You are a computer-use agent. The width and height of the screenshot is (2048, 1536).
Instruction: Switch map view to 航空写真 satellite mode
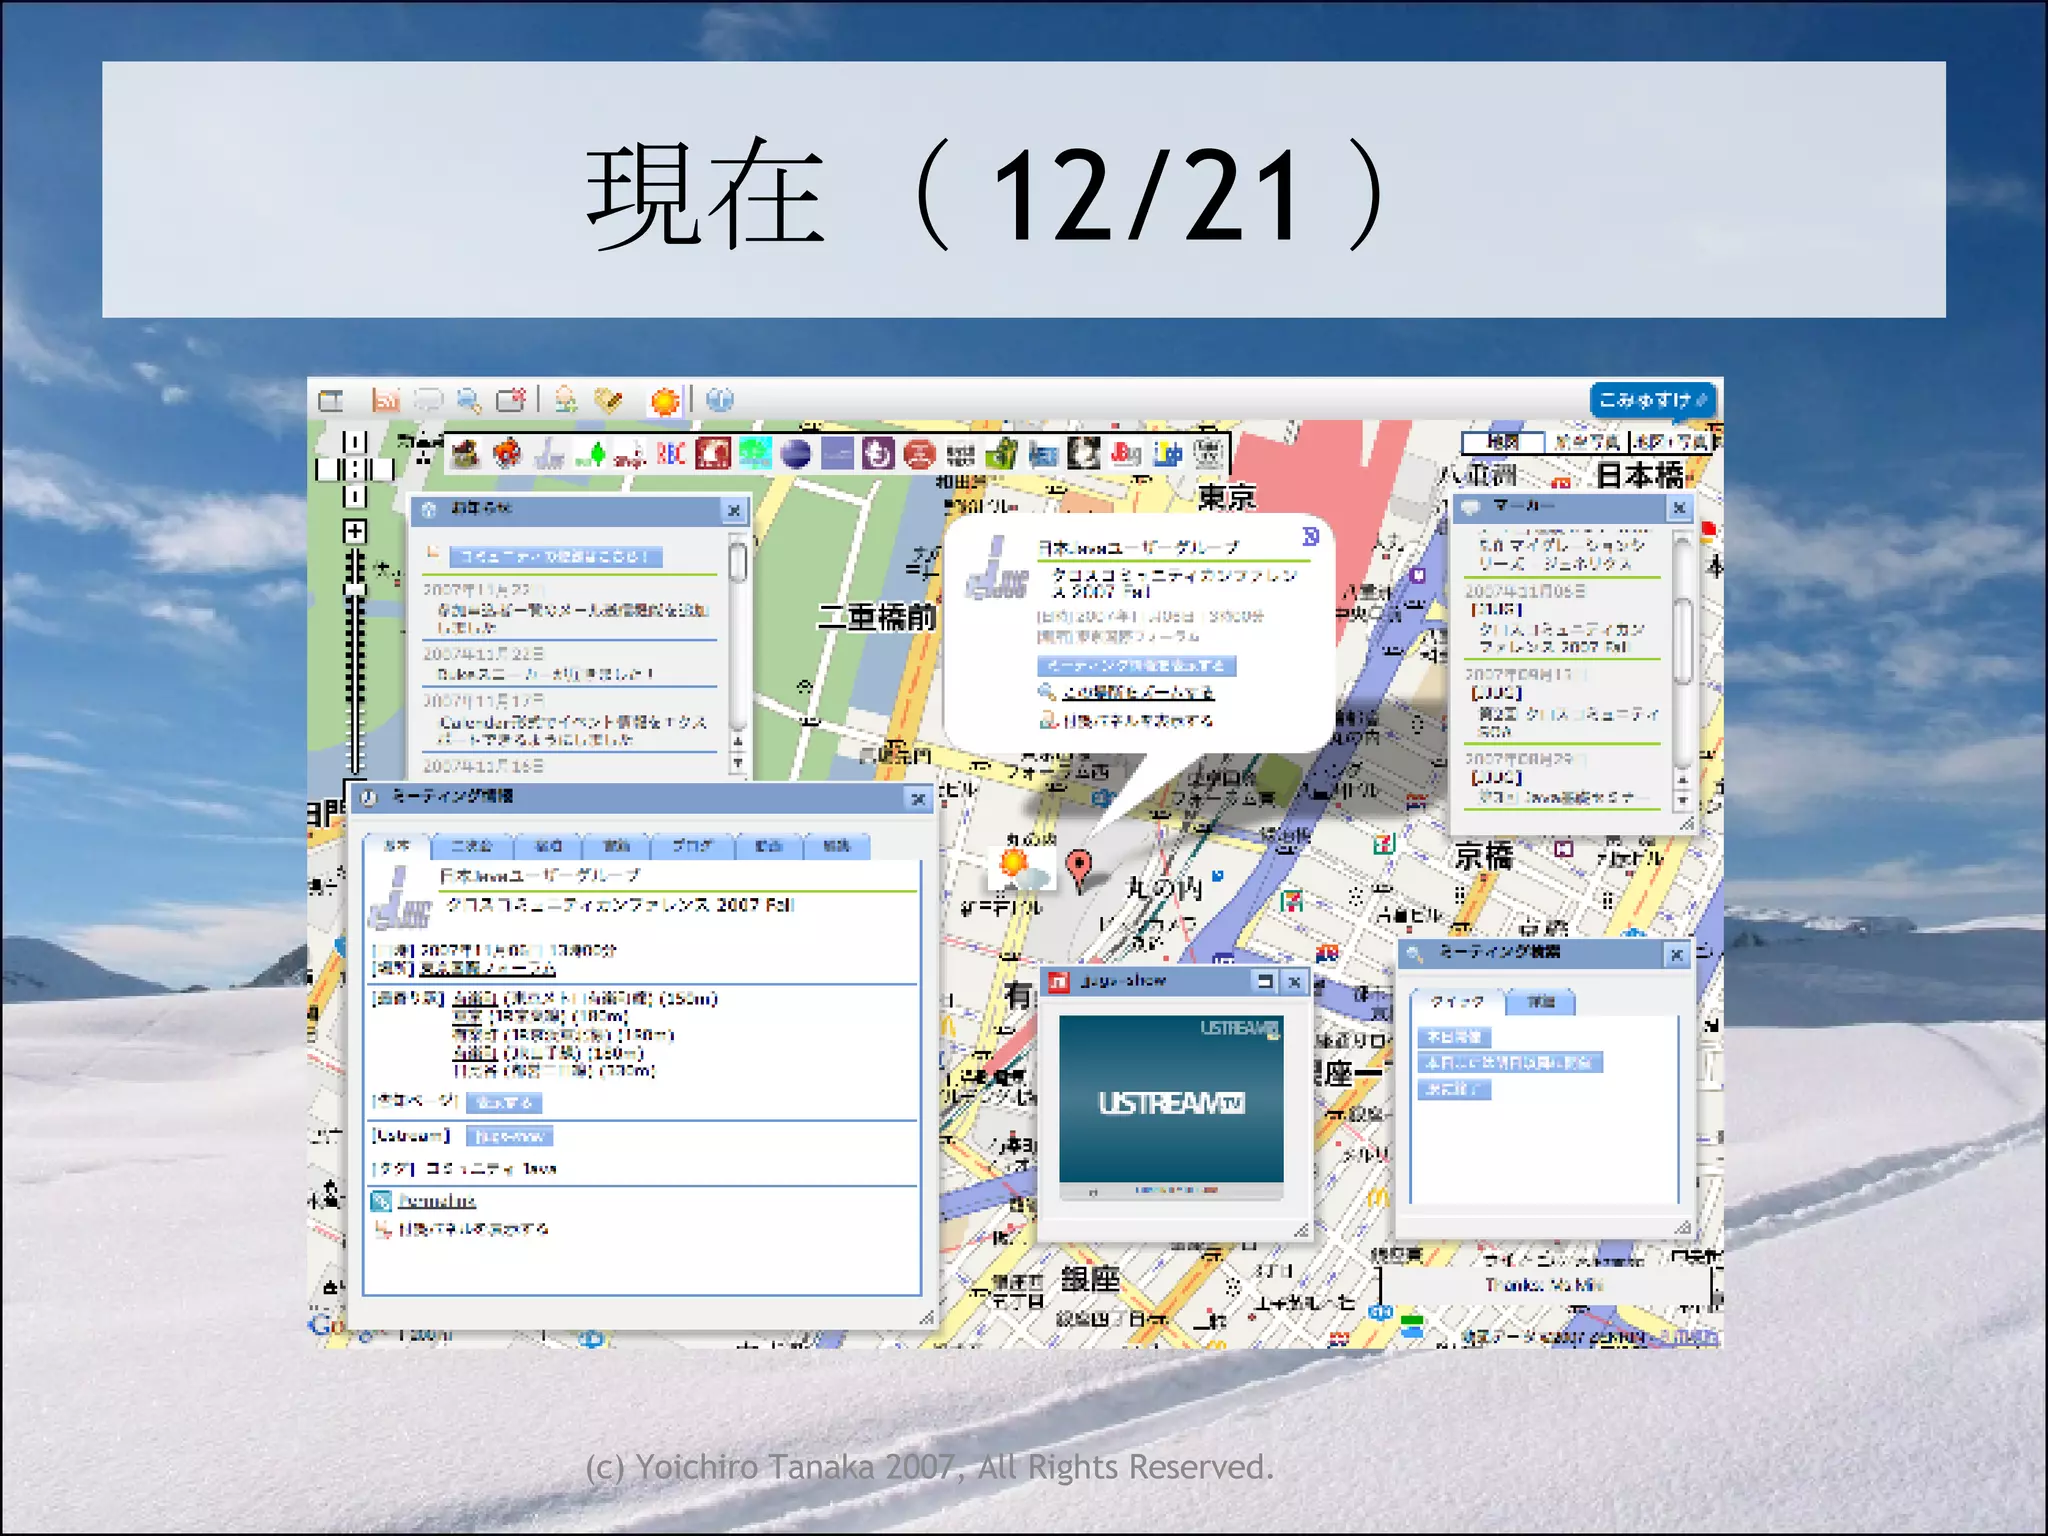(x=1588, y=442)
